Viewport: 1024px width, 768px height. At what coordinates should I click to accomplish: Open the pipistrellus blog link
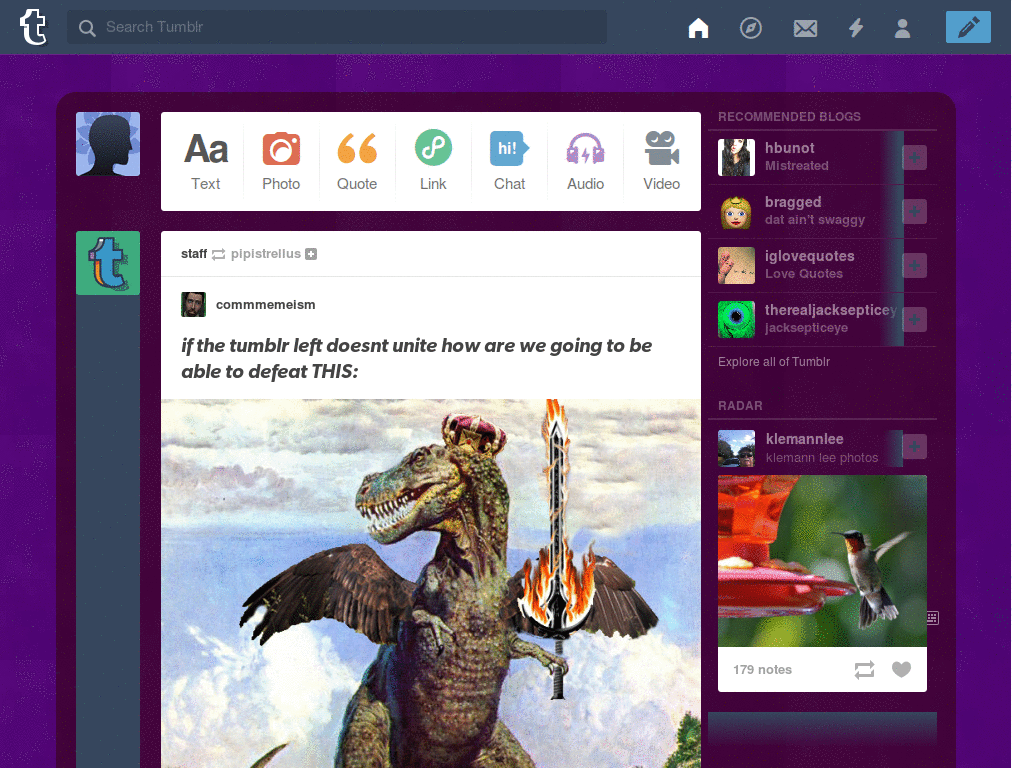coord(265,253)
